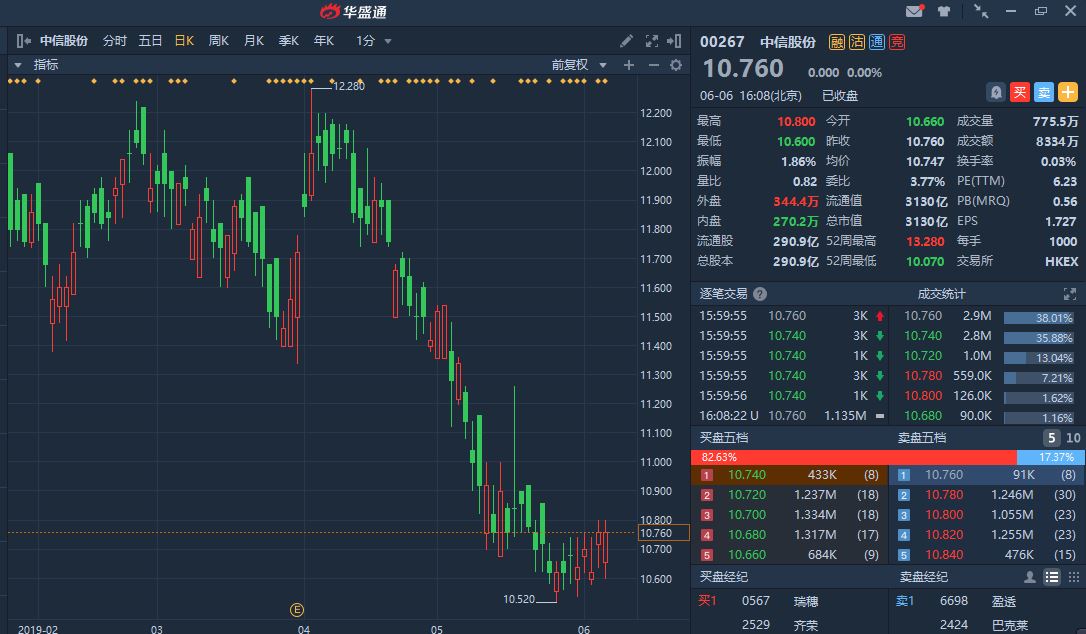Click the blue 17.37% sell ratio bar
The height and width of the screenshot is (634, 1086).
[x=1051, y=457]
